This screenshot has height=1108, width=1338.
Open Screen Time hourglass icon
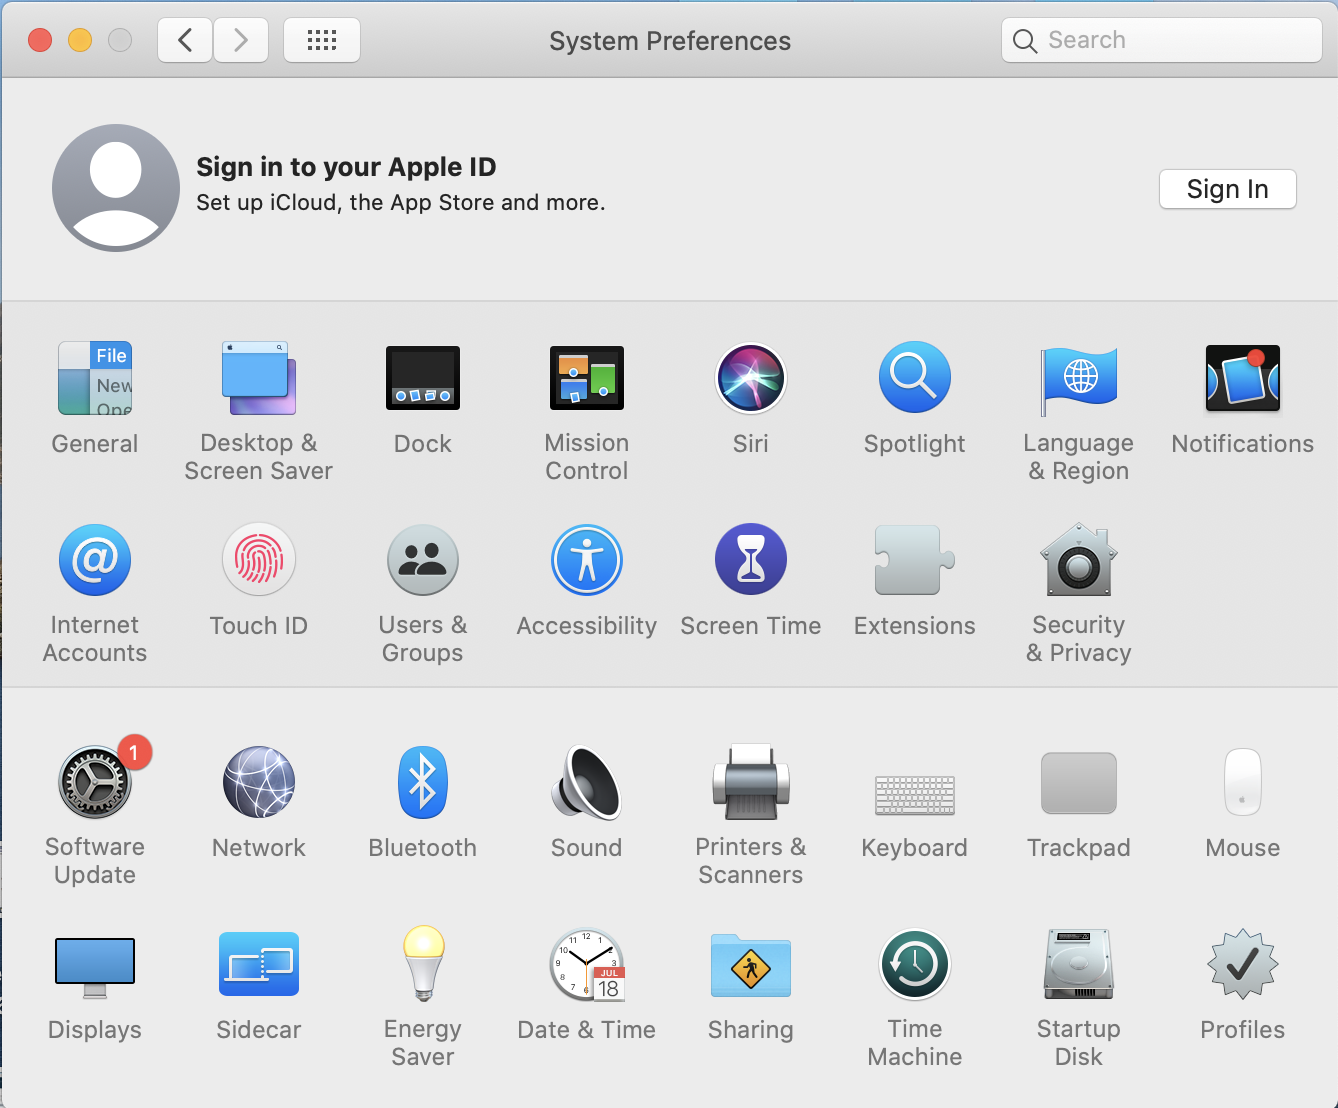tap(750, 561)
